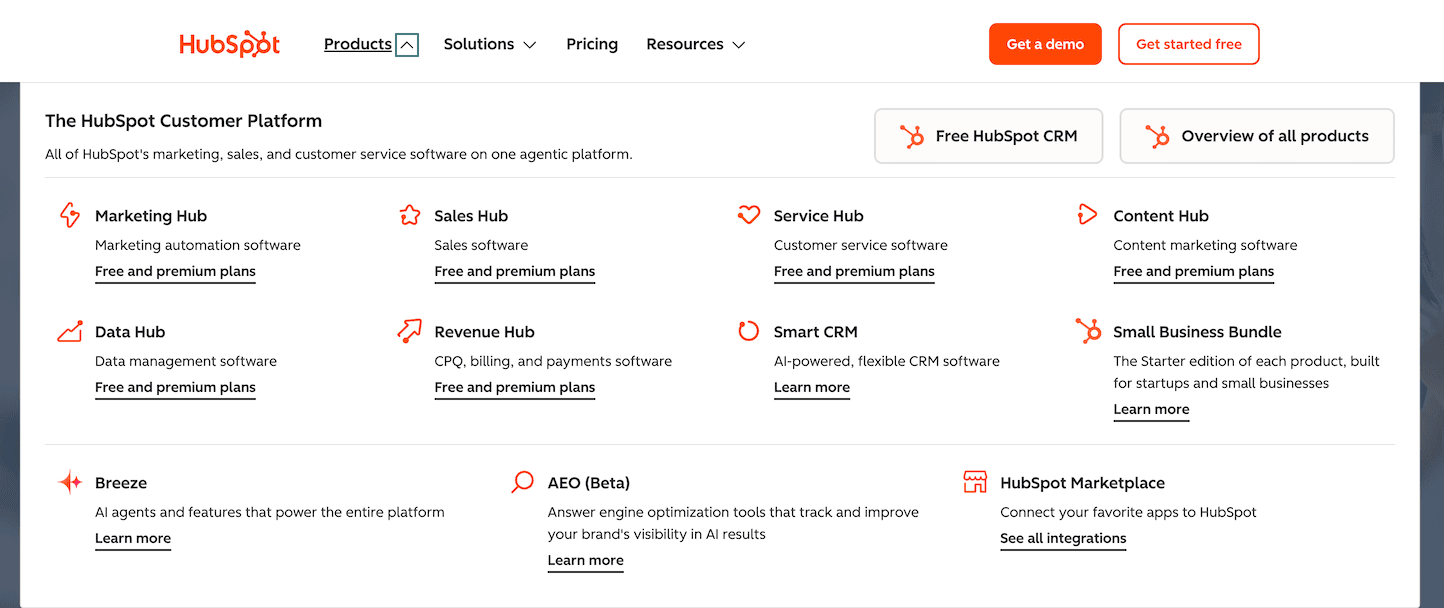Click the Breeze sparkle icon
1444x608 pixels.
click(70, 483)
